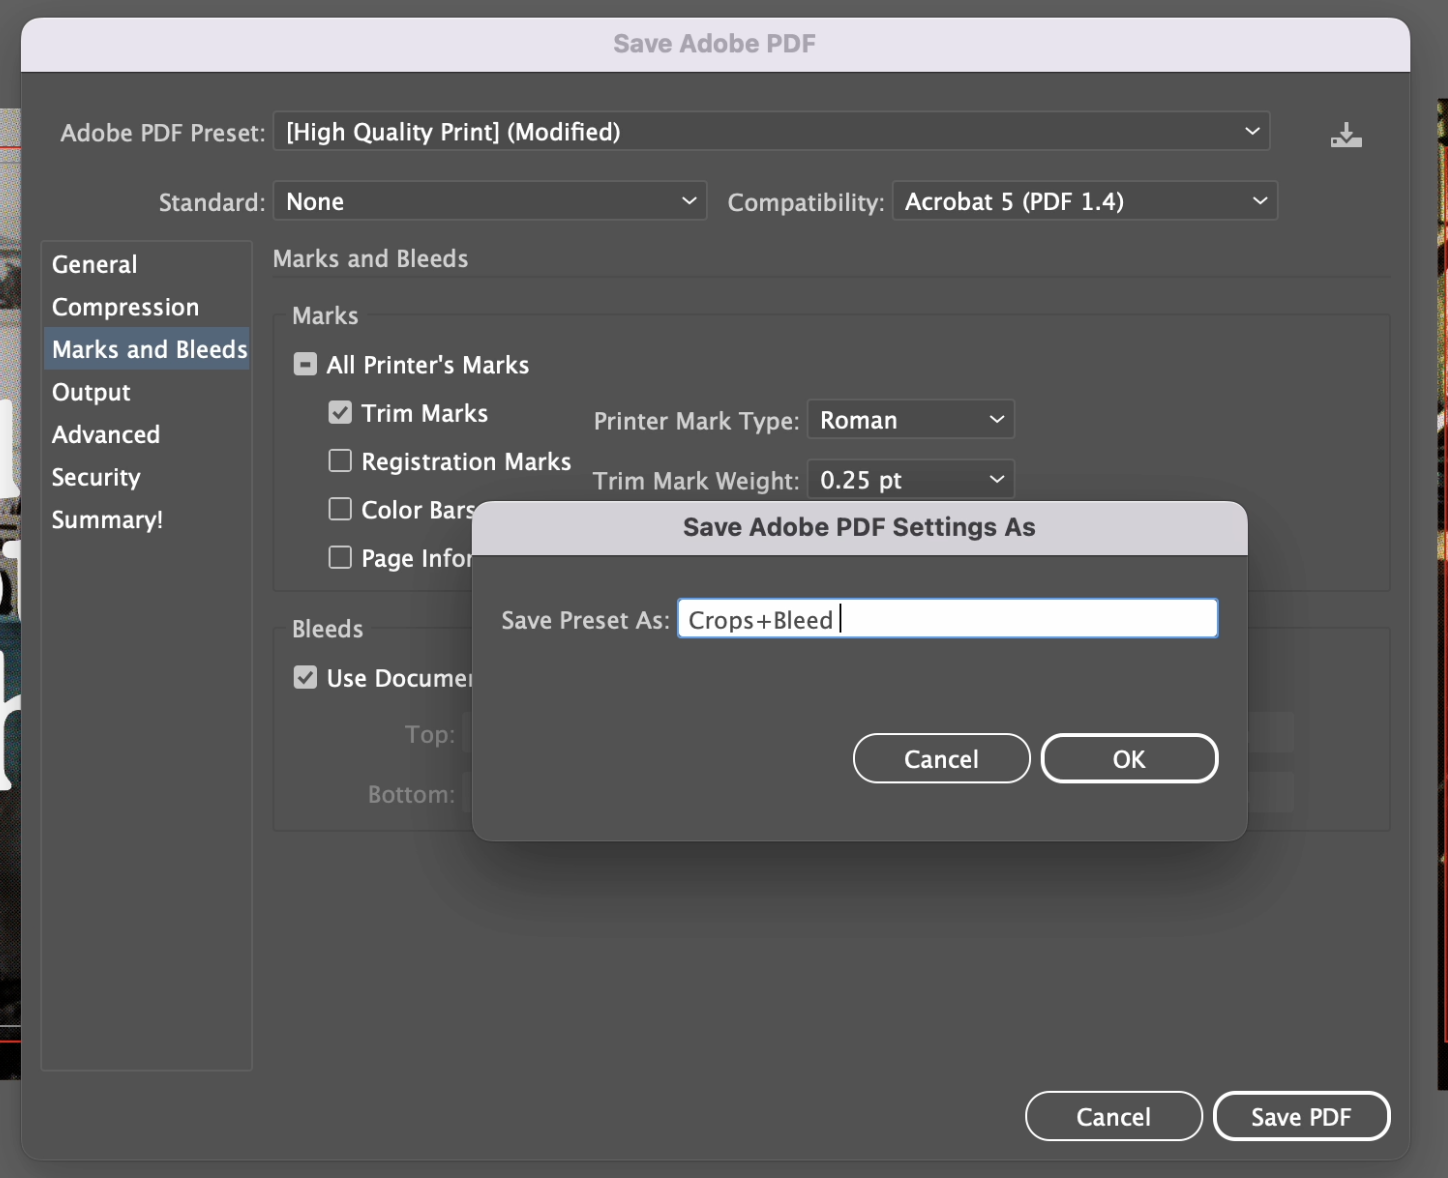Open the Compatibility dropdown

[x=1085, y=201]
